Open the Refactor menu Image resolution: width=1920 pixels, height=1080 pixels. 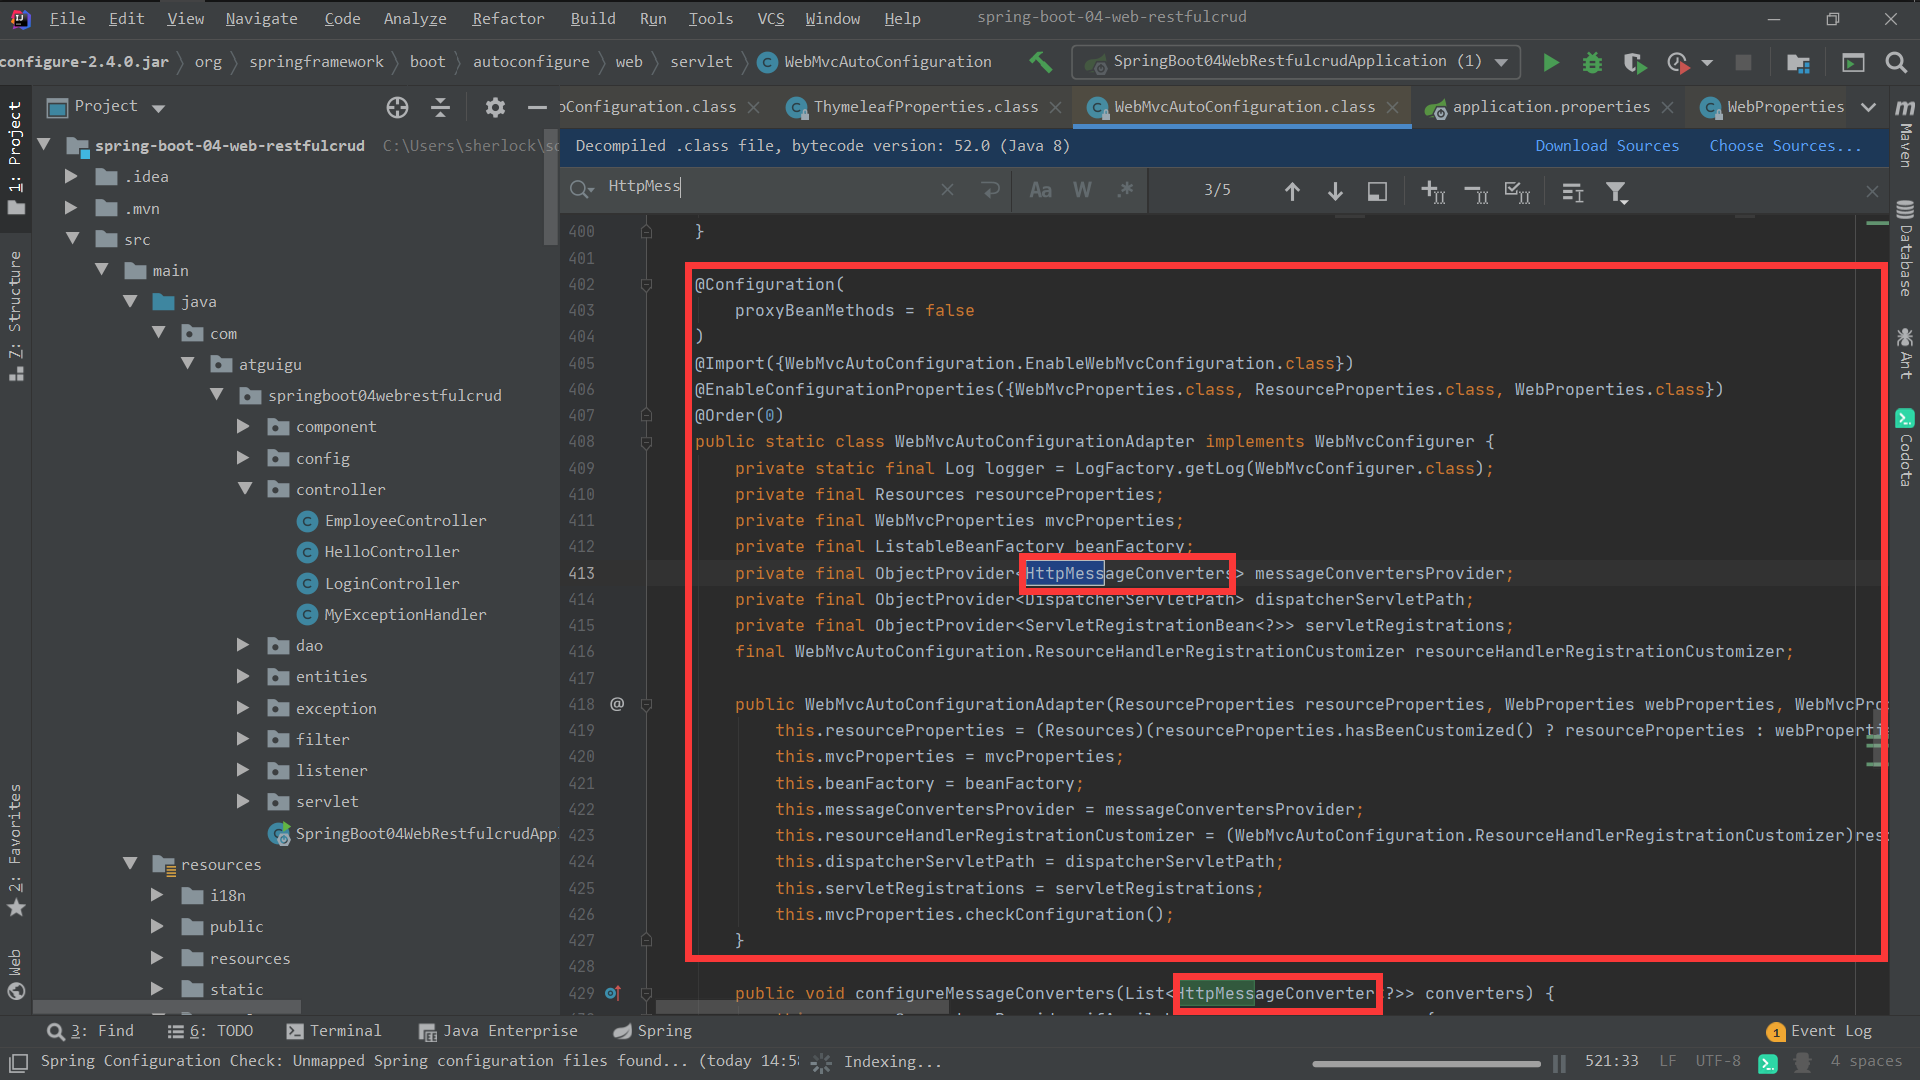click(x=508, y=18)
